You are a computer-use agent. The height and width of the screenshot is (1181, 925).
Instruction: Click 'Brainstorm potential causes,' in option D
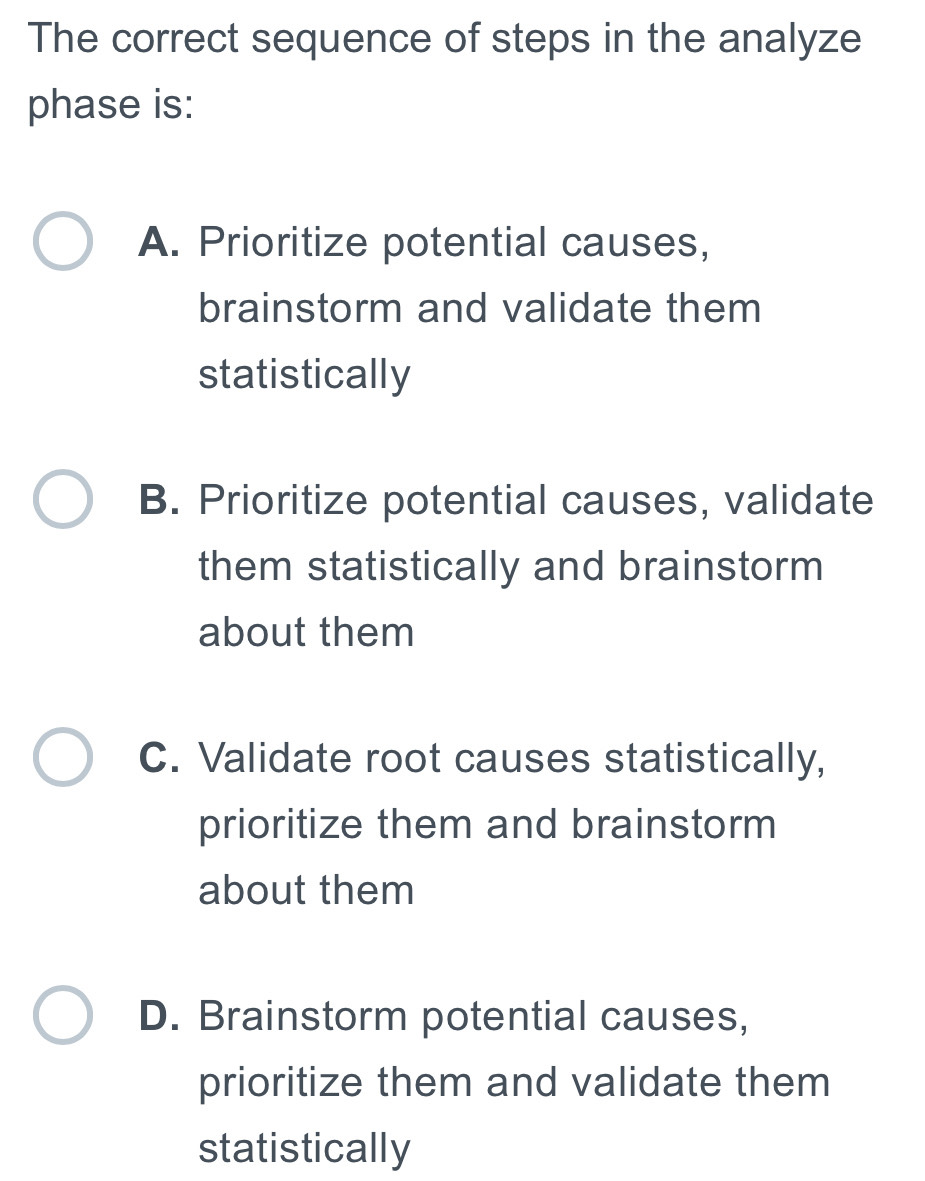[473, 1016]
